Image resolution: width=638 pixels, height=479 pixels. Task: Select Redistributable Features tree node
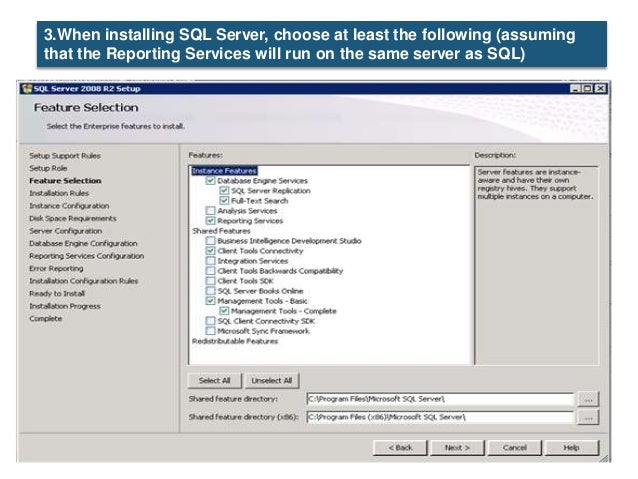coord(234,341)
